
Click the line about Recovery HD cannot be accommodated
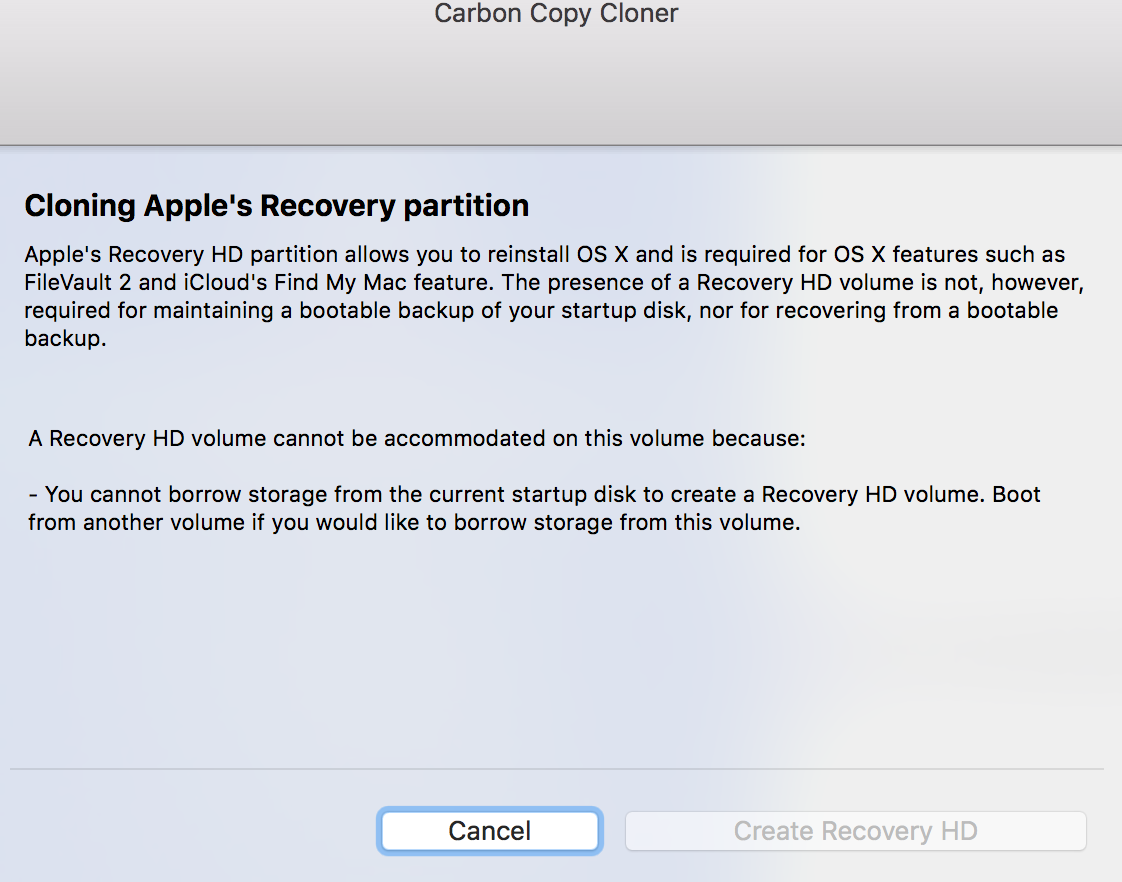416,438
